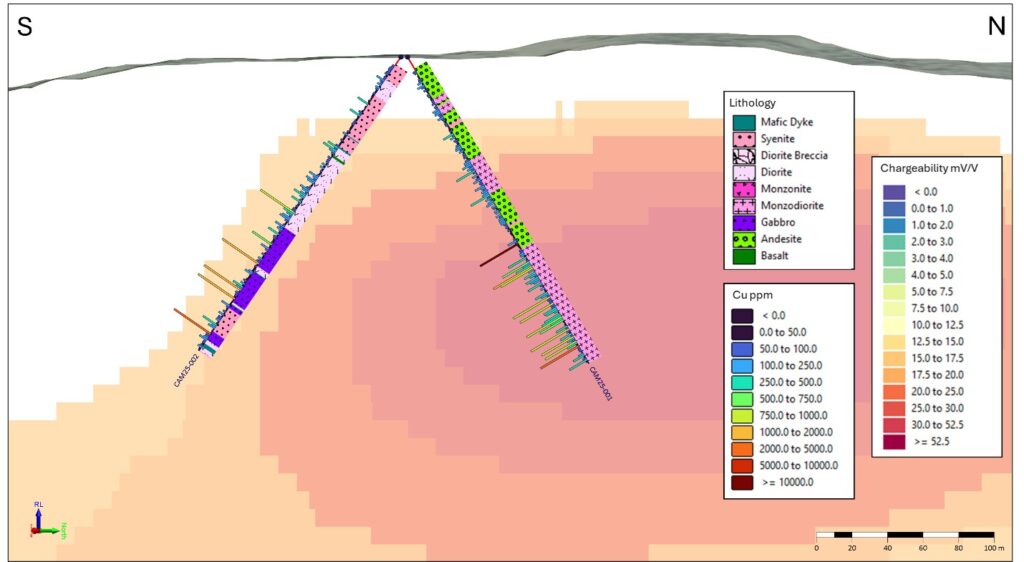Click the Diorite Breccia pattern icon

point(743,156)
